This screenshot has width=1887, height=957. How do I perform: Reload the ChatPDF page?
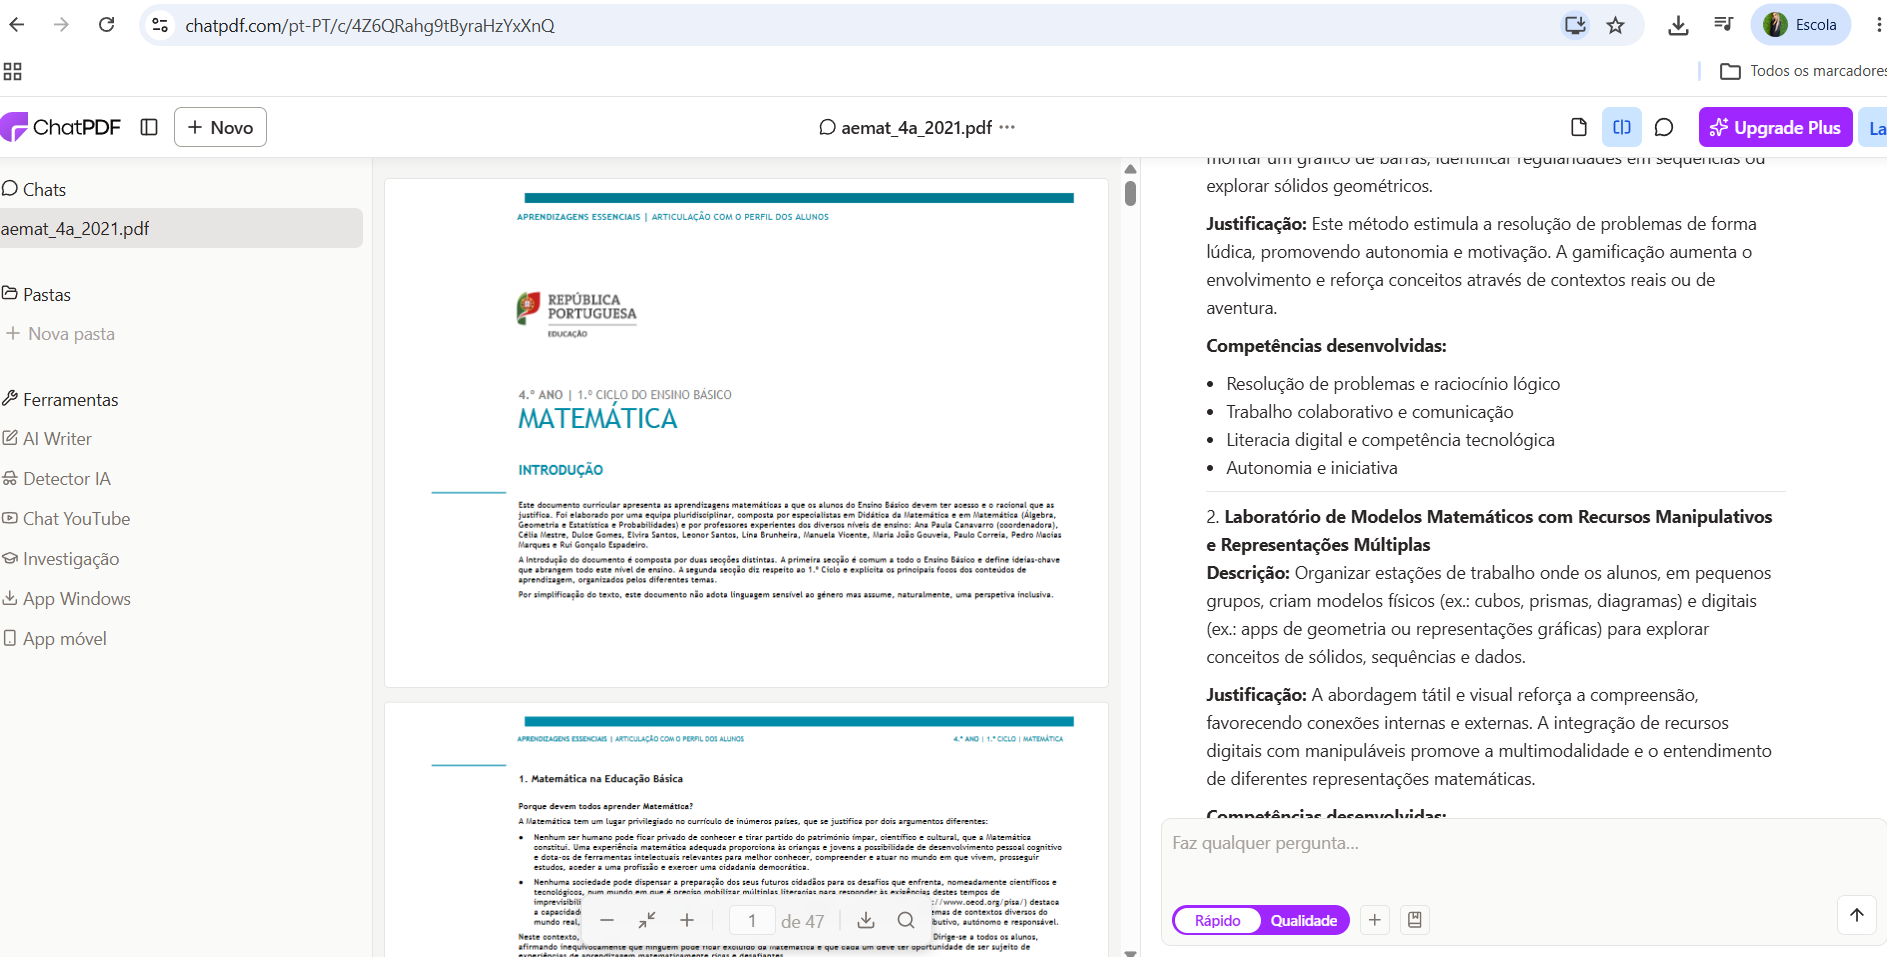107,25
